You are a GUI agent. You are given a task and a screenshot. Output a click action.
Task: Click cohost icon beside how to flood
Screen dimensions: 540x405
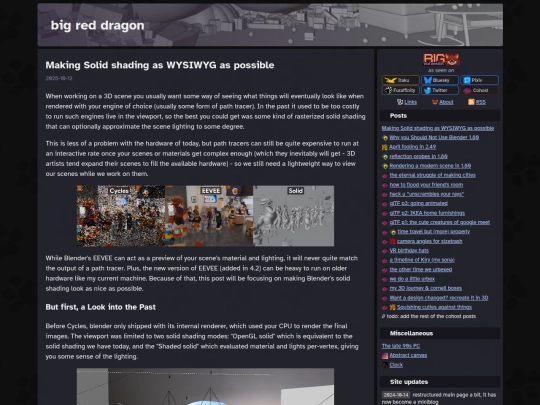[385, 185]
